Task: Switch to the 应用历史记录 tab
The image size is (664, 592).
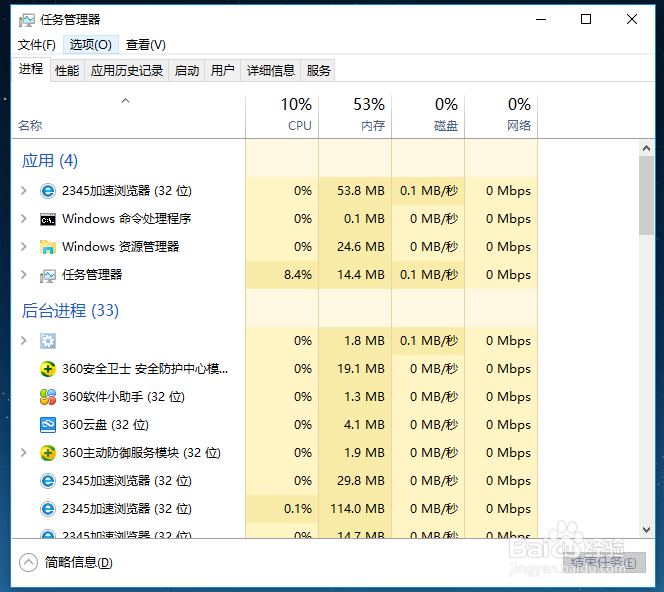Action: 127,70
